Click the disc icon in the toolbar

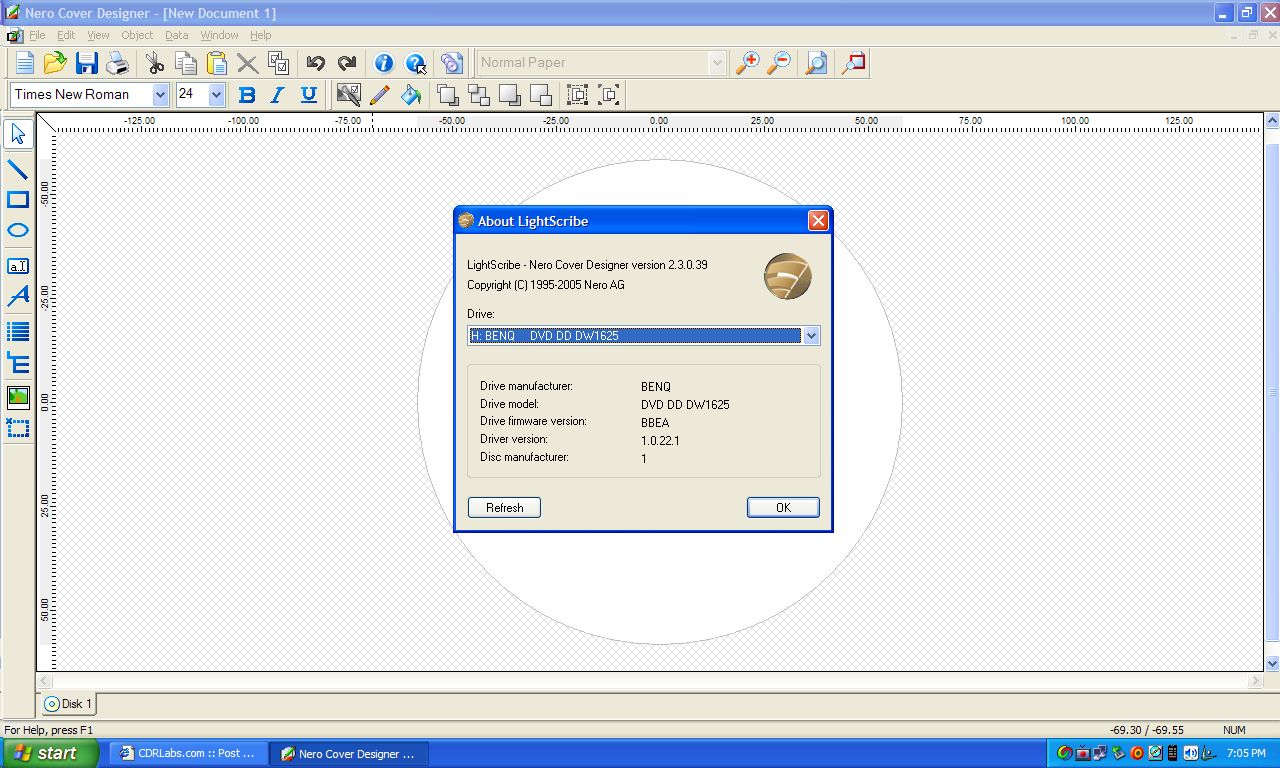click(452, 63)
